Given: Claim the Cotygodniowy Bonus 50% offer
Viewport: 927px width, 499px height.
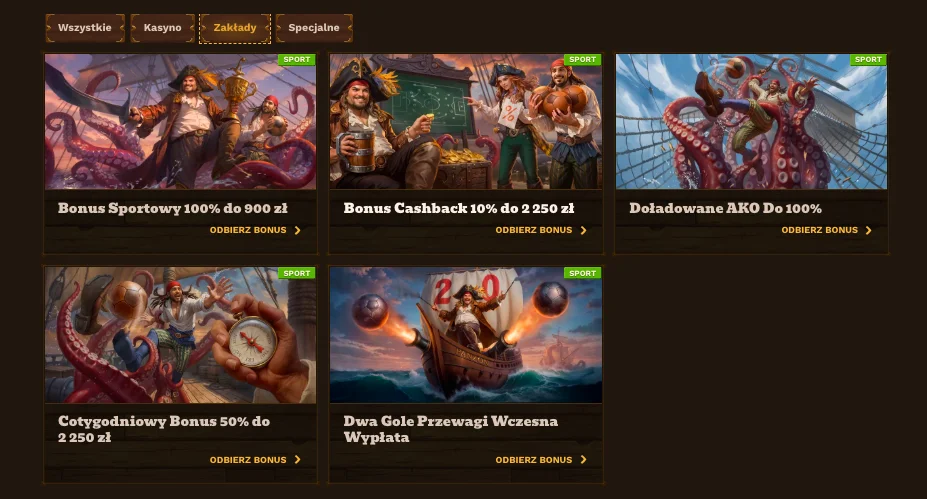Looking at the screenshot, I should (255, 459).
